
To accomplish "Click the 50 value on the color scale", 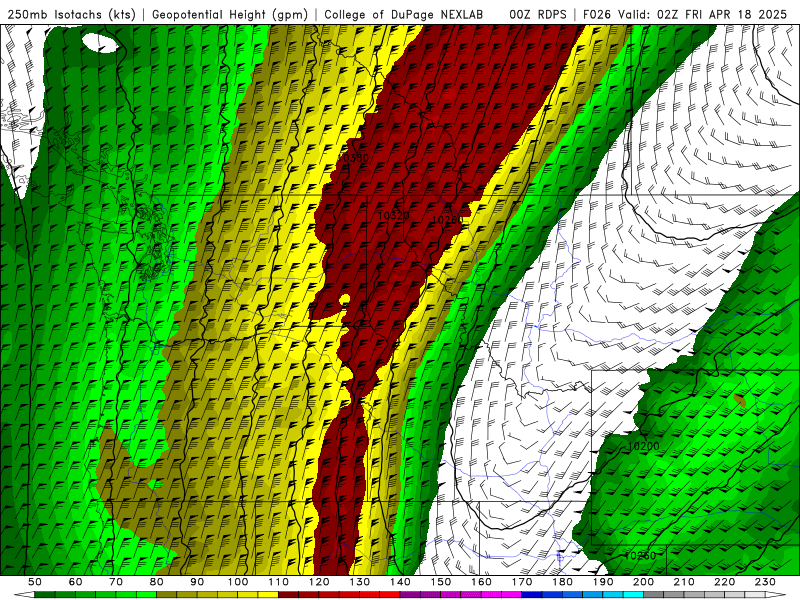I will [x=35, y=582].
